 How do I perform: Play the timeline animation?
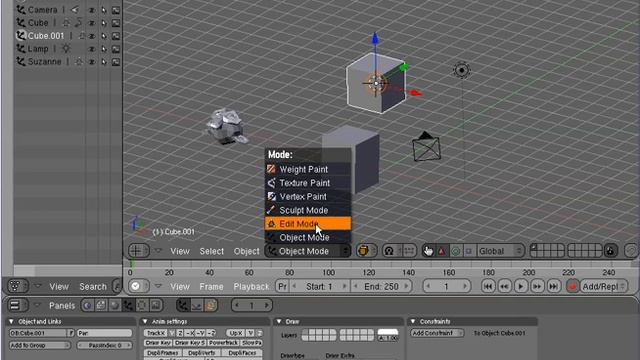pyautogui.click(x=521, y=287)
